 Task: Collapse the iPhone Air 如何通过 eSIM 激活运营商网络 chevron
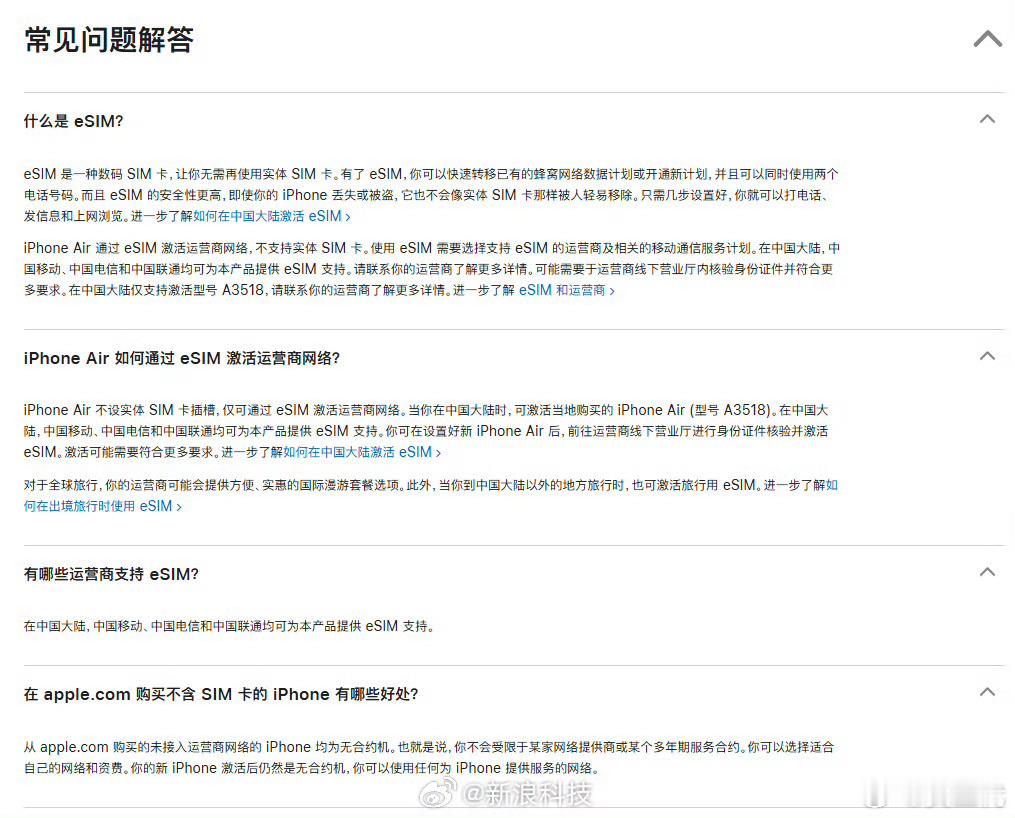(x=987, y=355)
